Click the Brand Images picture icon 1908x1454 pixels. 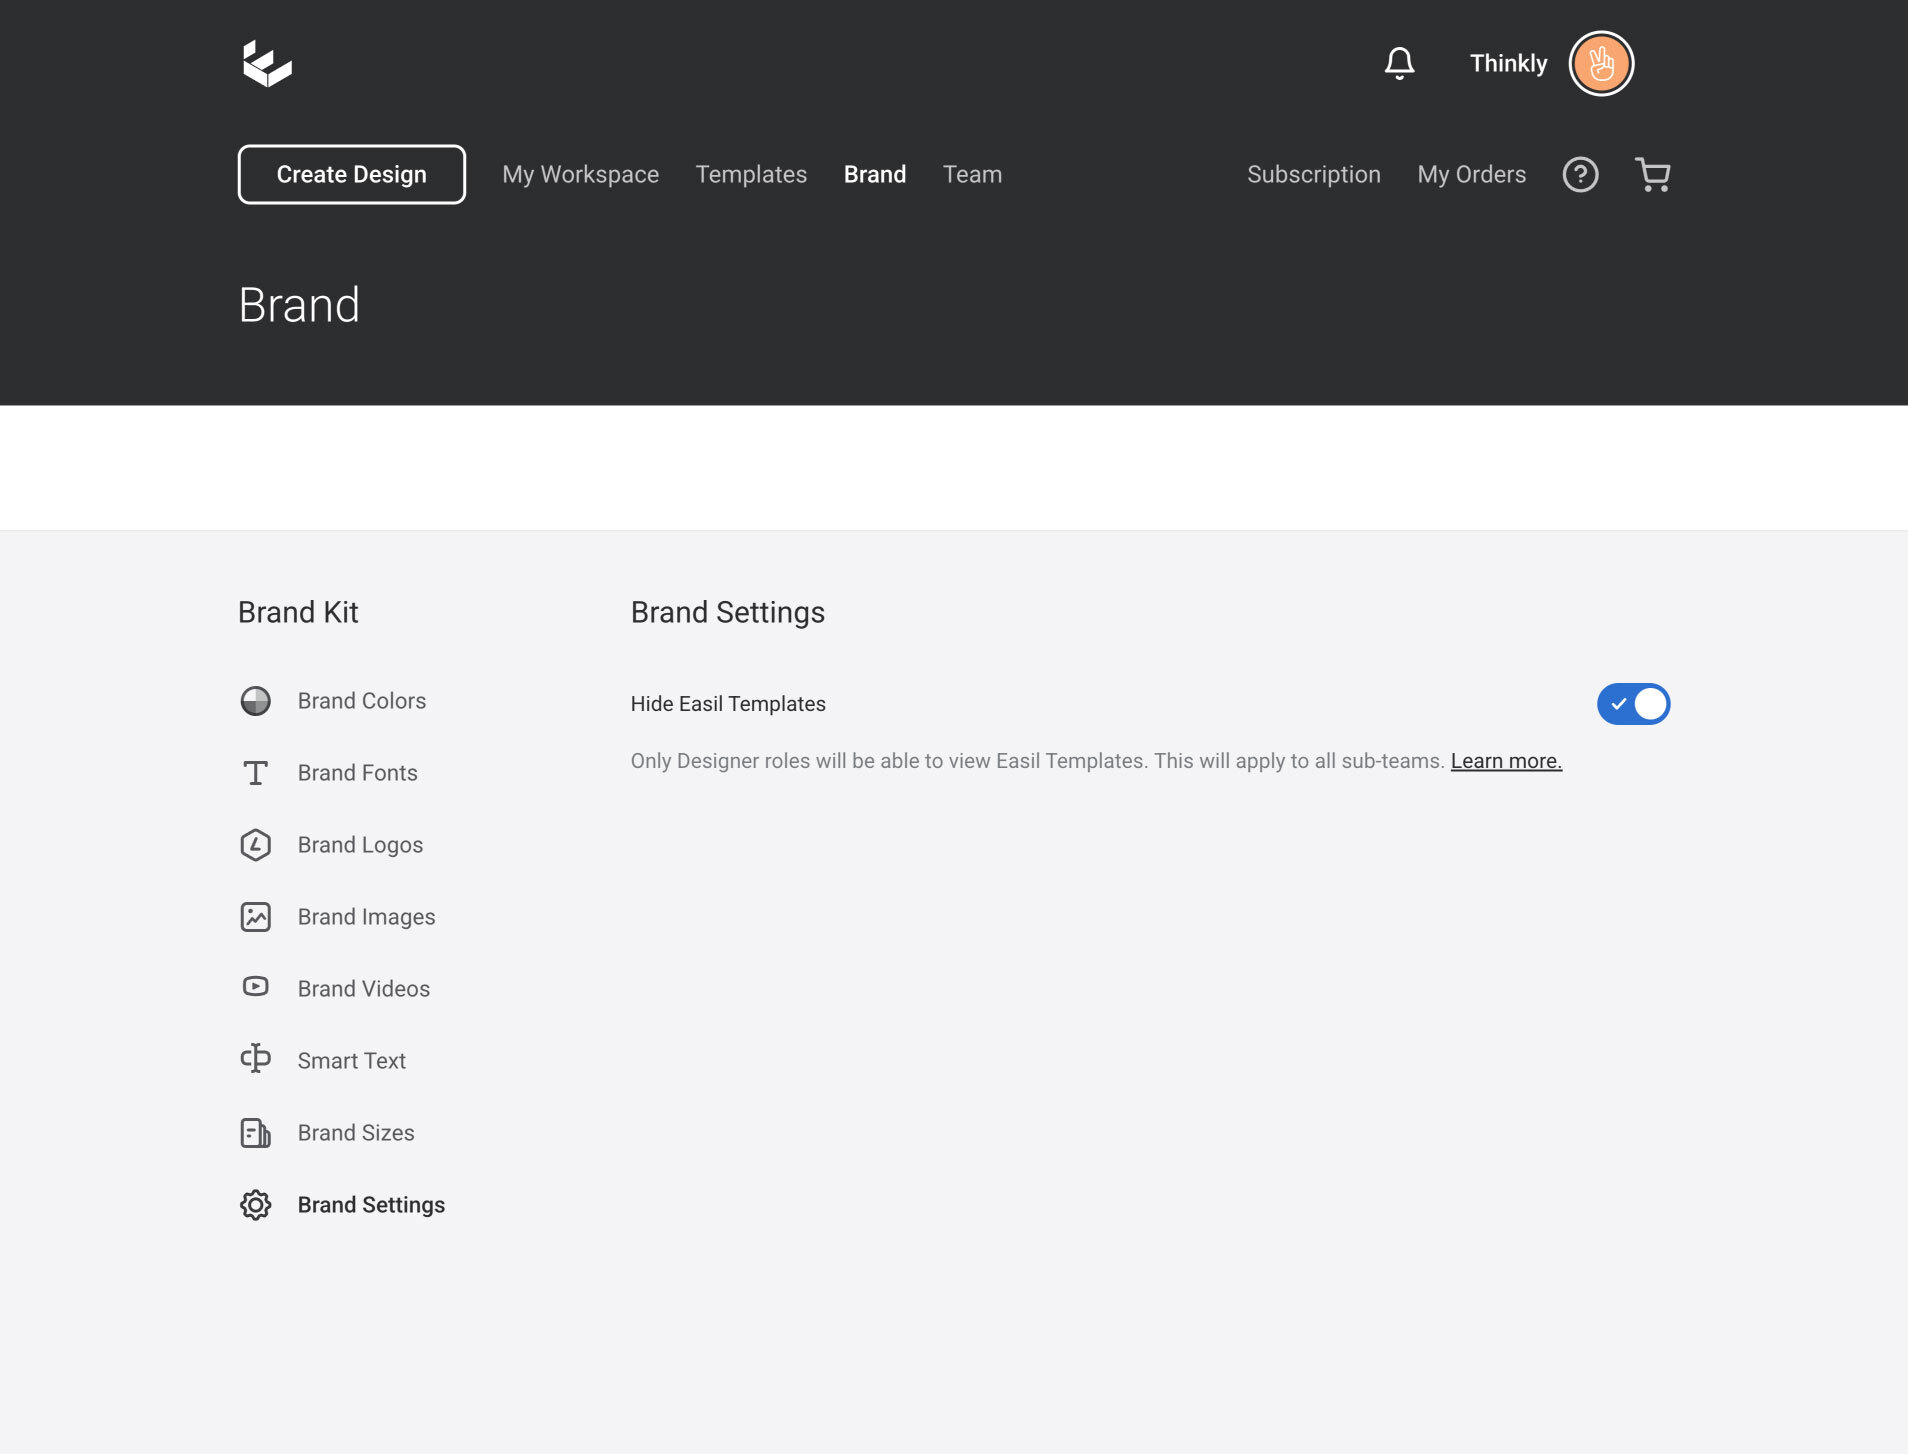[x=256, y=917]
